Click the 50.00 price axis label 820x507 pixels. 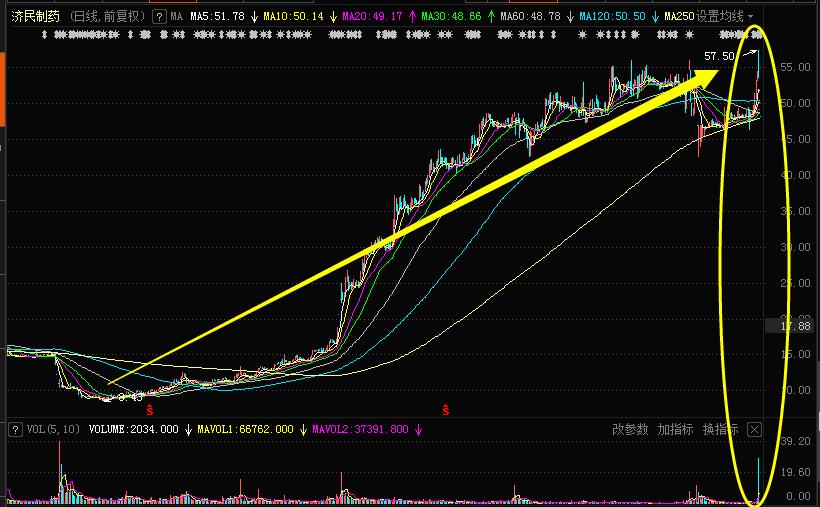(795, 103)
